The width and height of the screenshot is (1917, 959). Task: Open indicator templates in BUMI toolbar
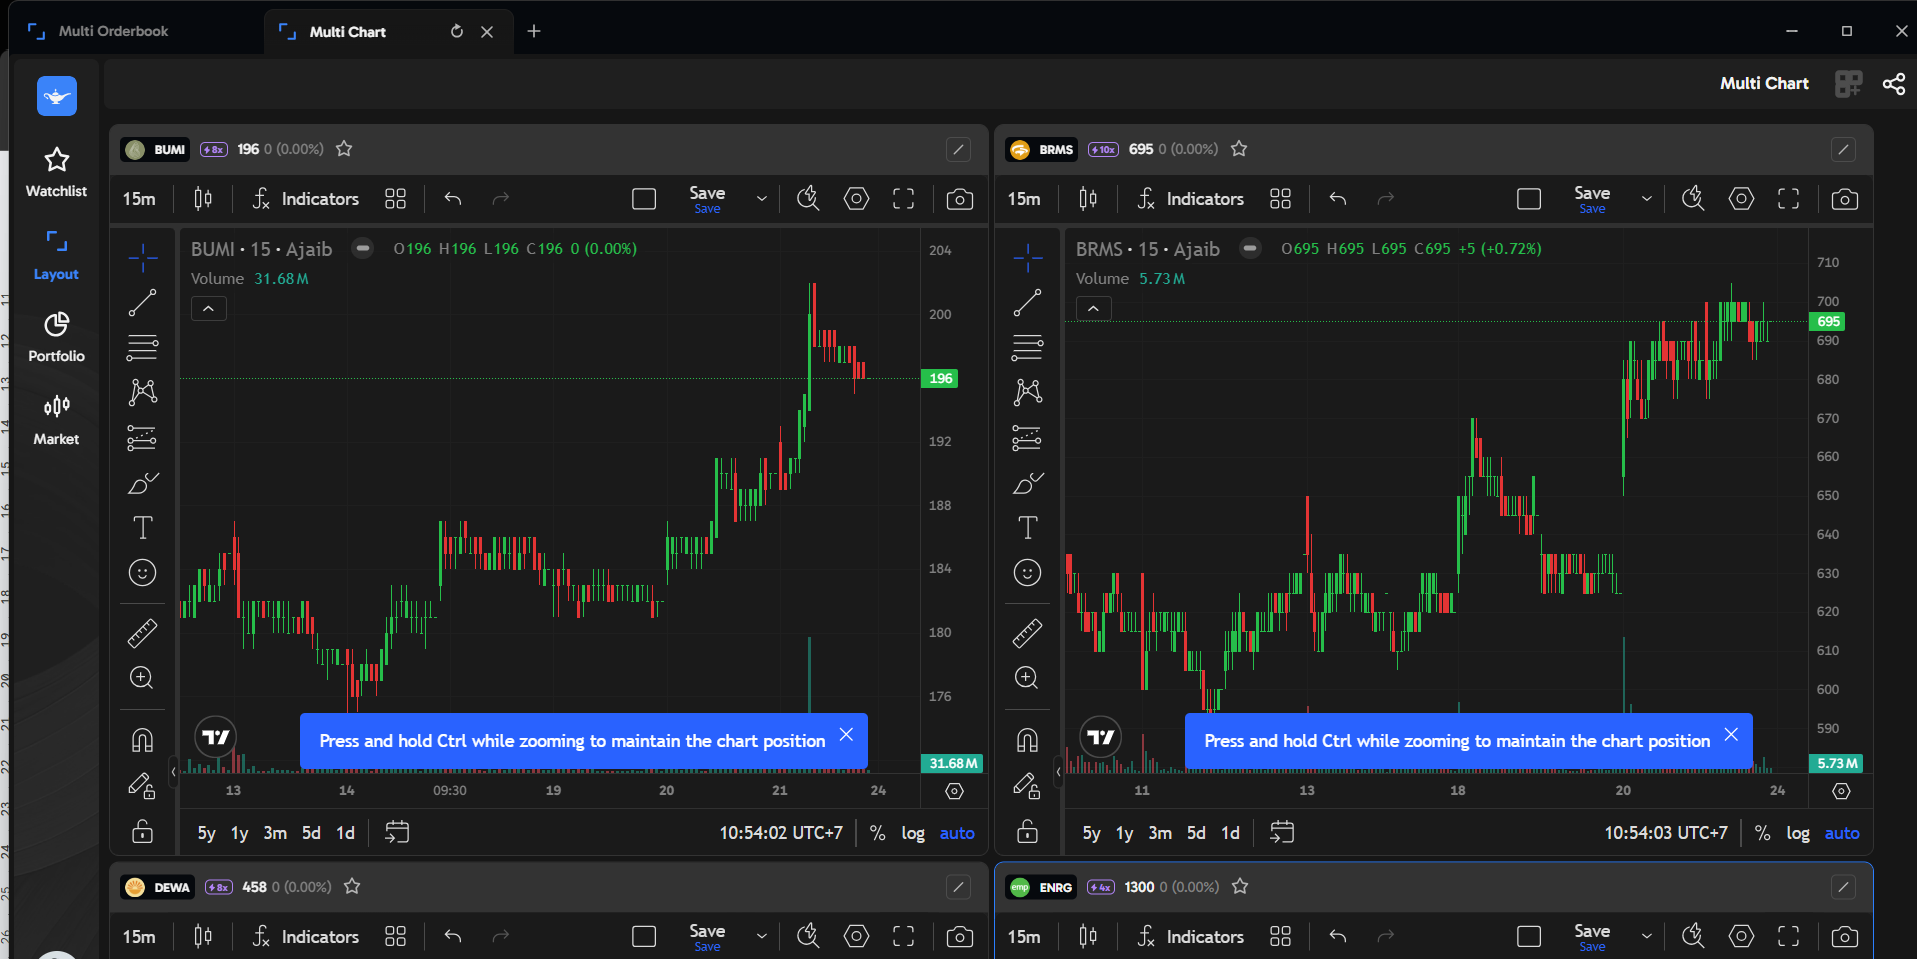(x=395, y=199)
